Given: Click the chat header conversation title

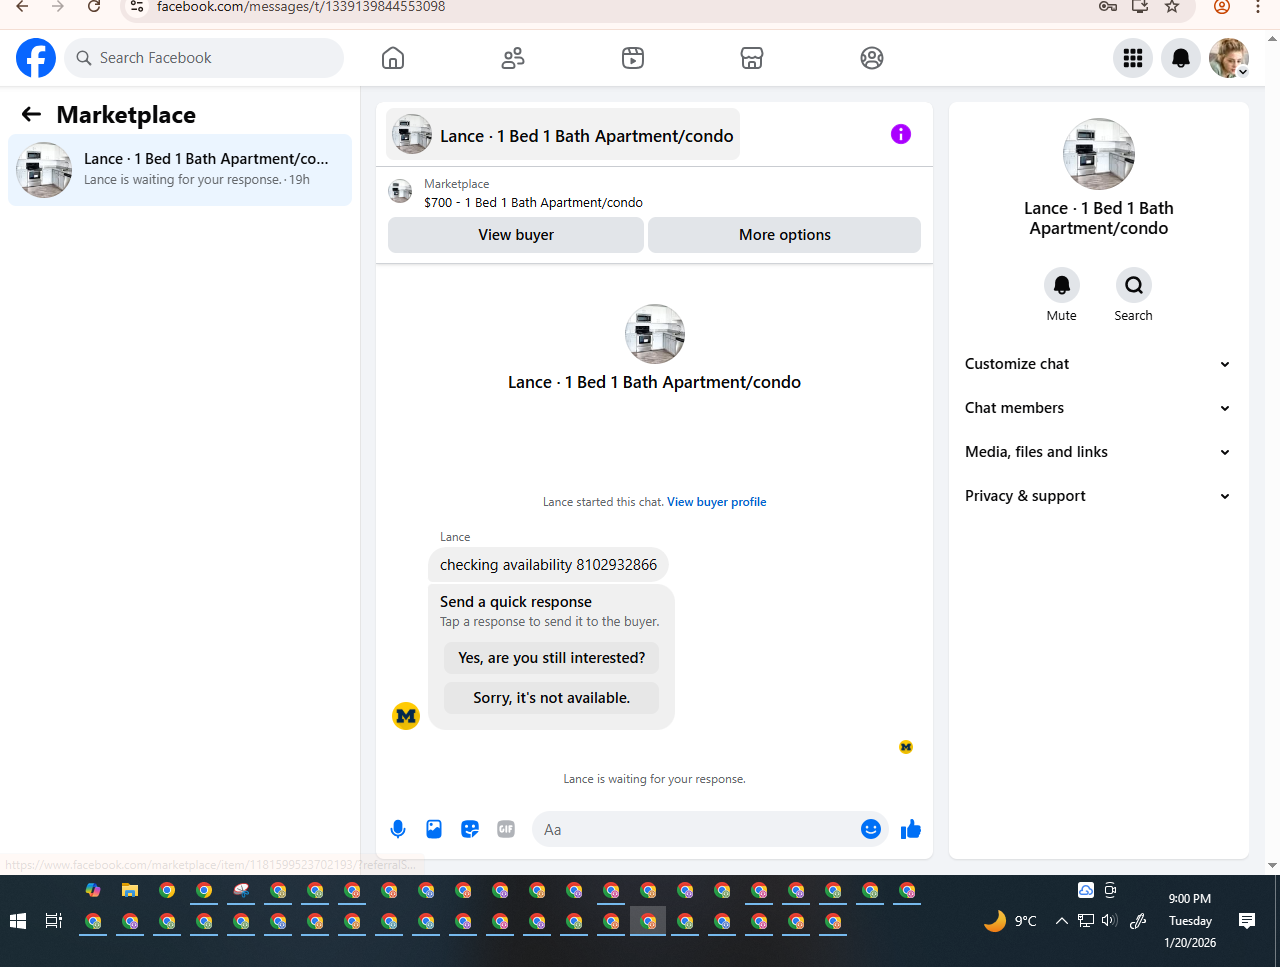Looking at the screenshot, I should click(563, 134).
